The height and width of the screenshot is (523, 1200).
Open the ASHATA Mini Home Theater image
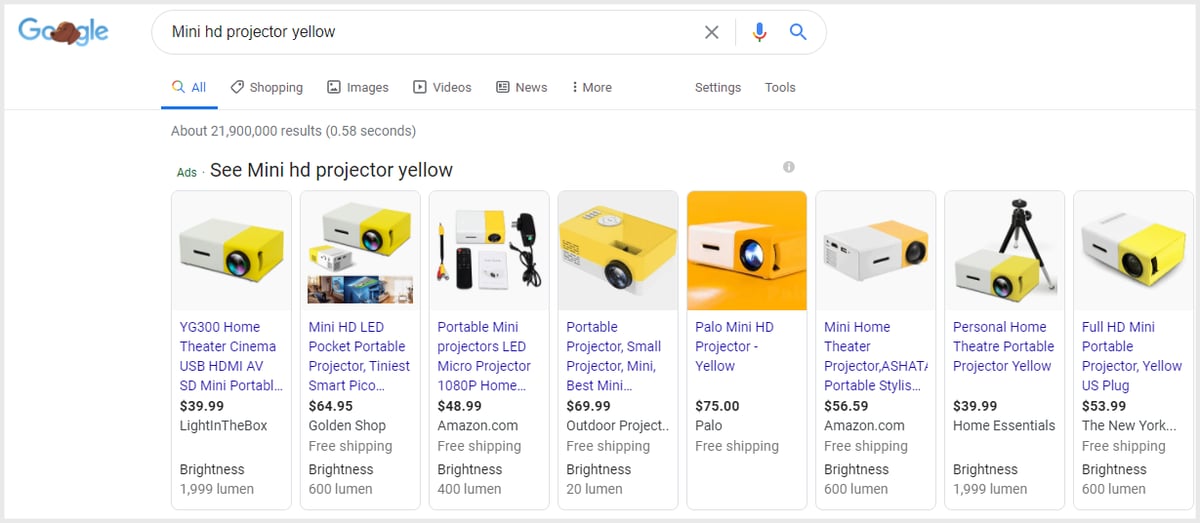click(x=876, y=251)
